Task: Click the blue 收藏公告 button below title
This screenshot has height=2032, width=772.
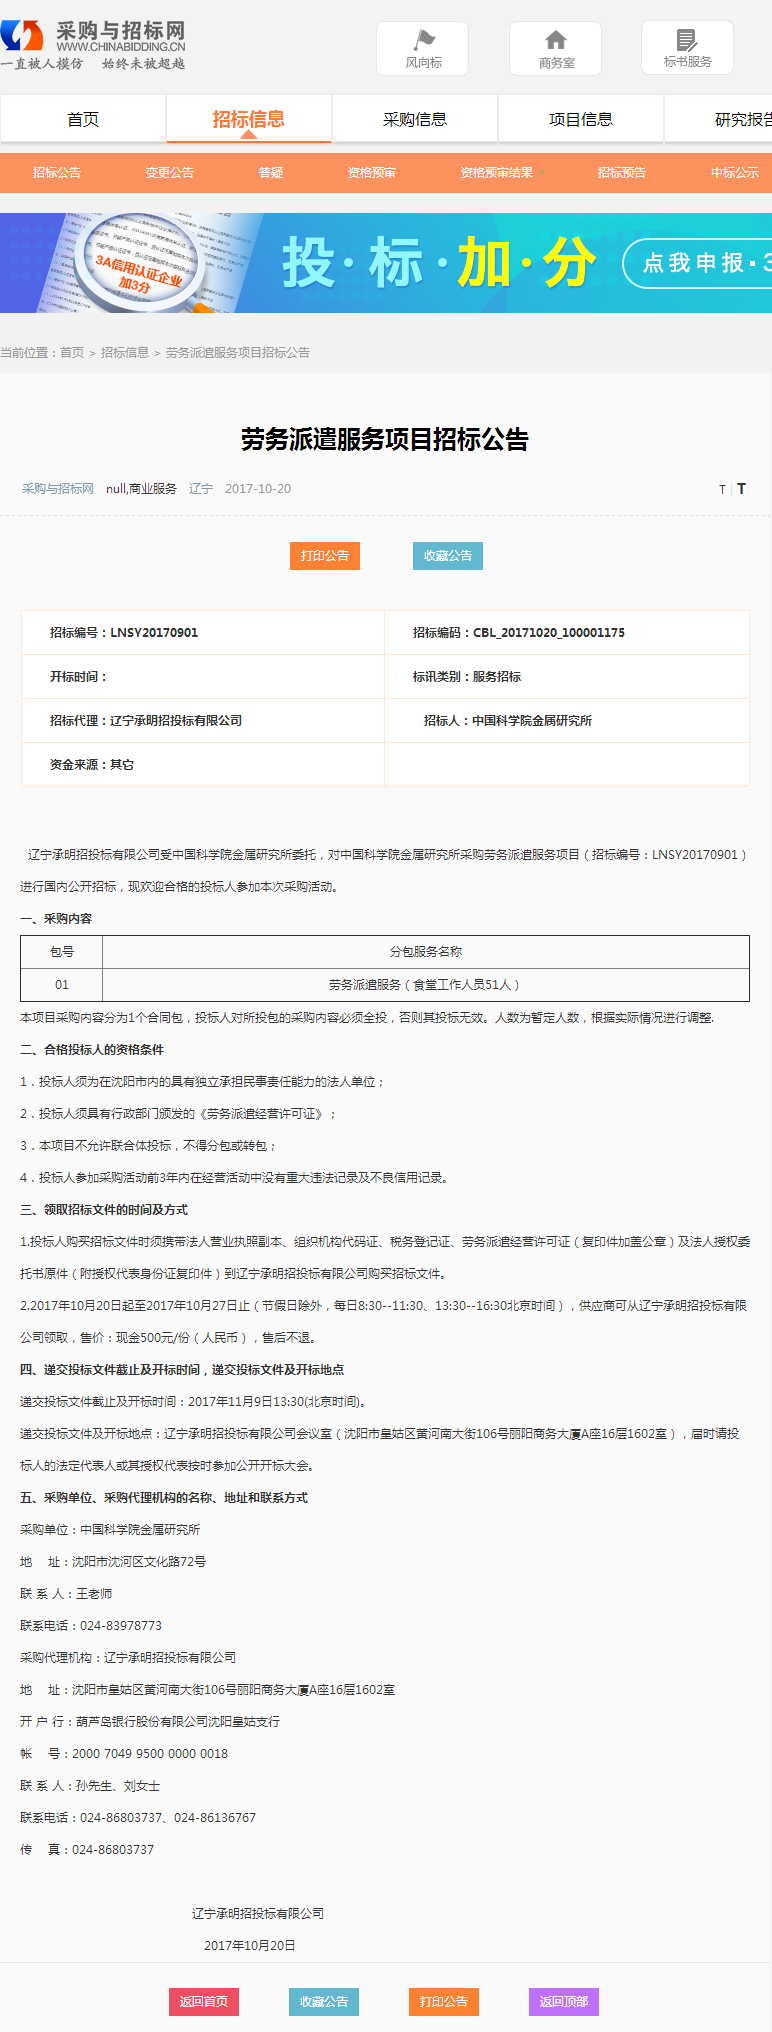Action: [448, 556]
